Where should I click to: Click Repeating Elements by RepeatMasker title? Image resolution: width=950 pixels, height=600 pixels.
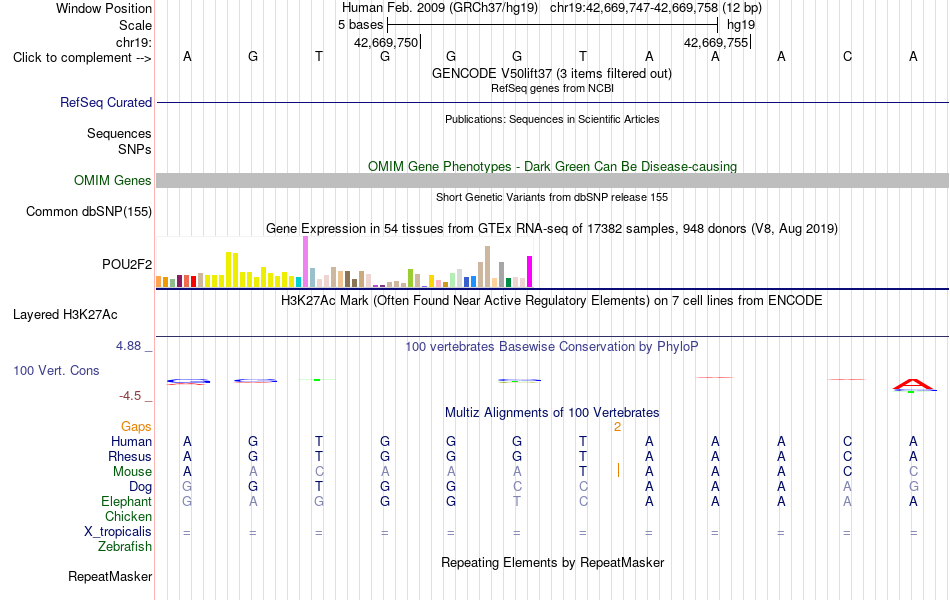552,562
